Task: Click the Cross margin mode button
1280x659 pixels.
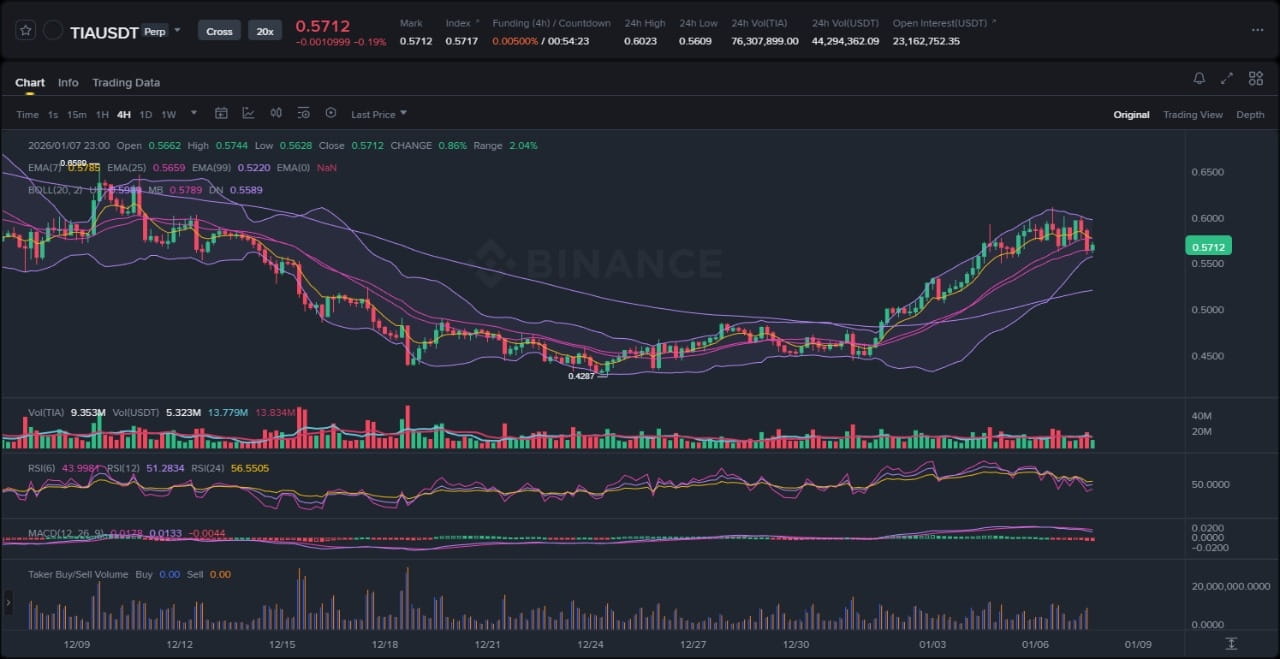Action: click(x=219, y=31)
